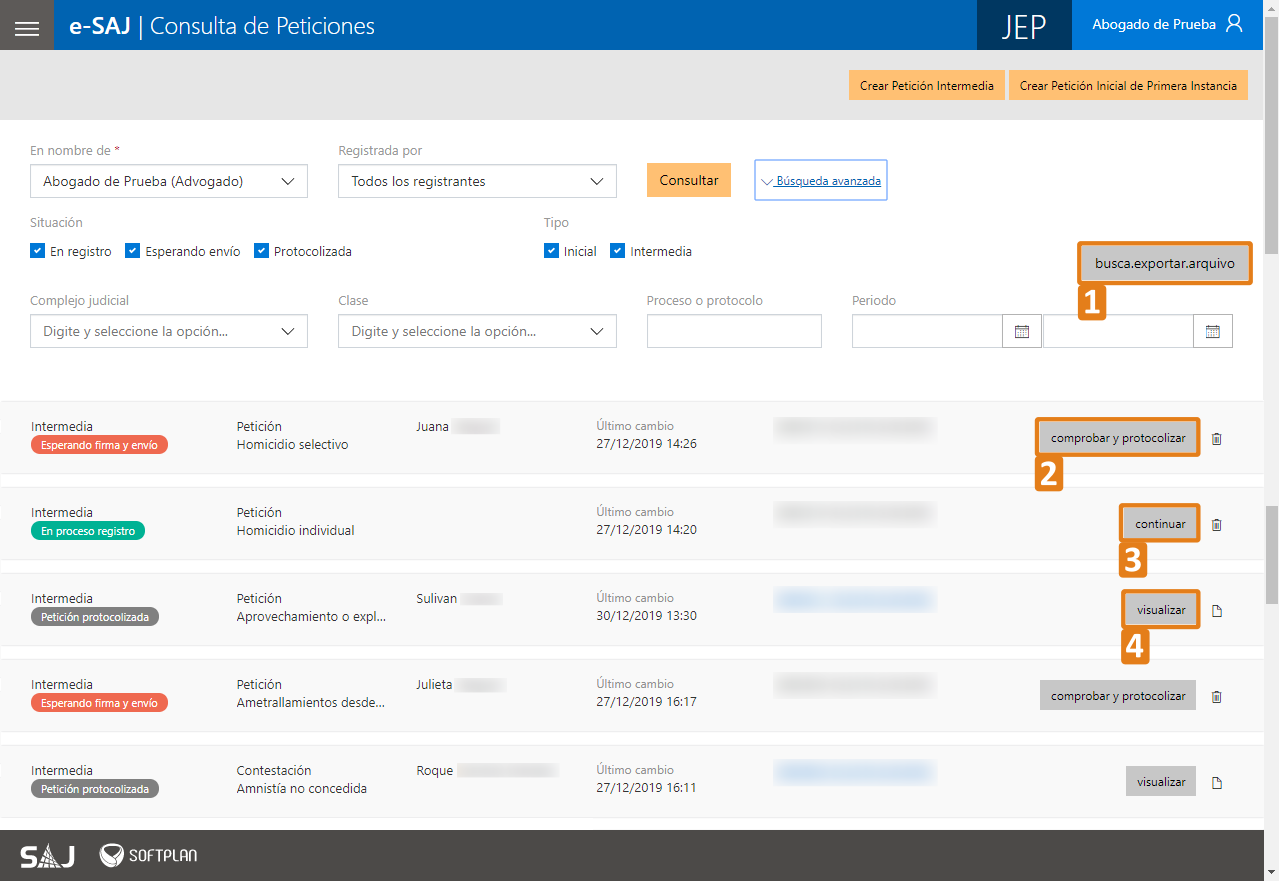Uncheck the En registro checkbox
Viewport: 1279px width, 881px height.
pyautogui.click(x=38, y=251)
